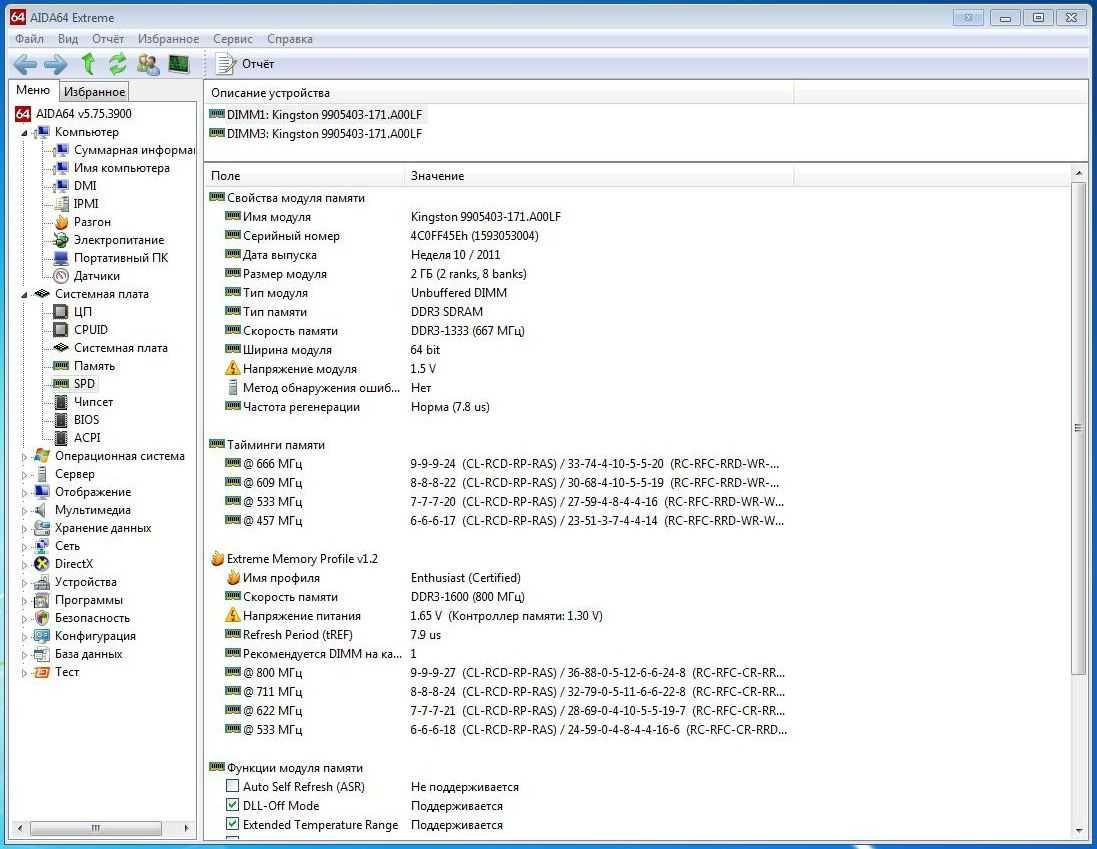Screen dimensions: 1097x849
Task: Collapse the Компьютер tree node
Action: point(24,132)
